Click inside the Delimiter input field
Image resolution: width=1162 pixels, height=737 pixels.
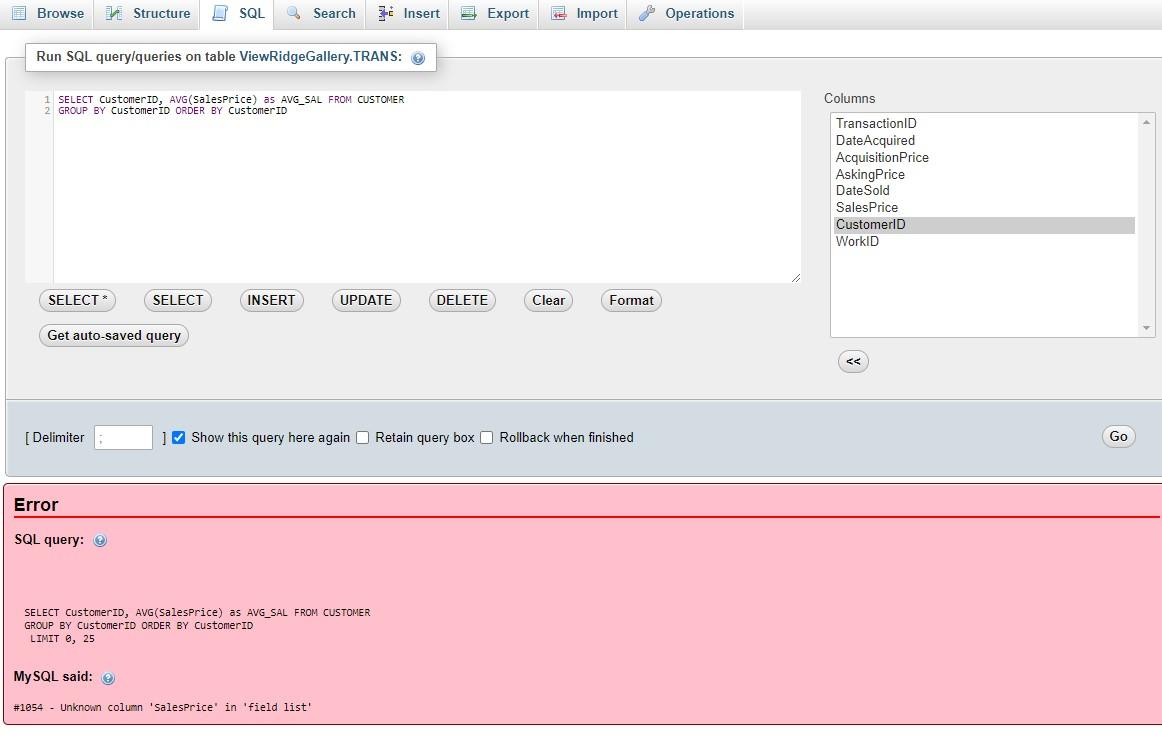point(122,437)
